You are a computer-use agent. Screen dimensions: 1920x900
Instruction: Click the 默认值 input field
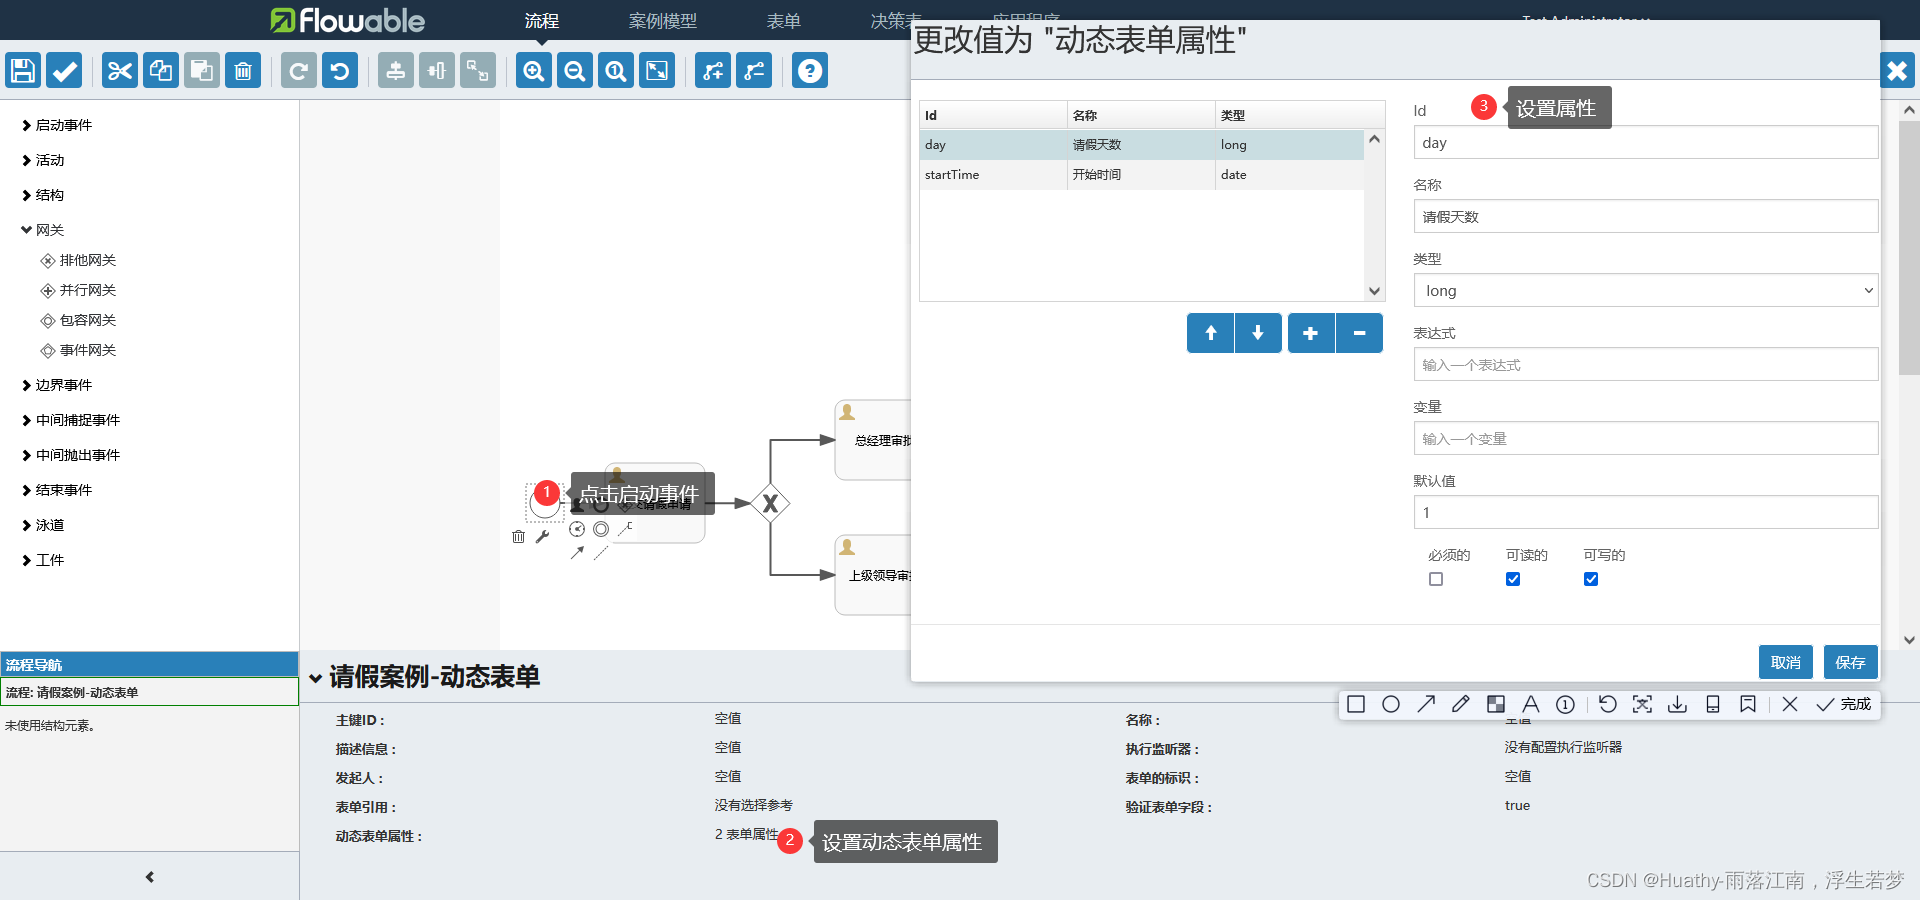[x=1646, y=513]
